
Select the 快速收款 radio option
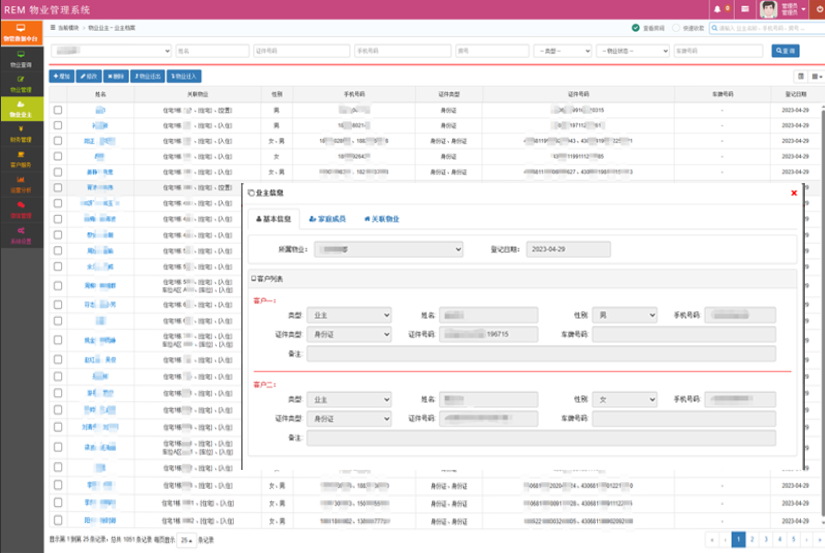click(676, 28)
